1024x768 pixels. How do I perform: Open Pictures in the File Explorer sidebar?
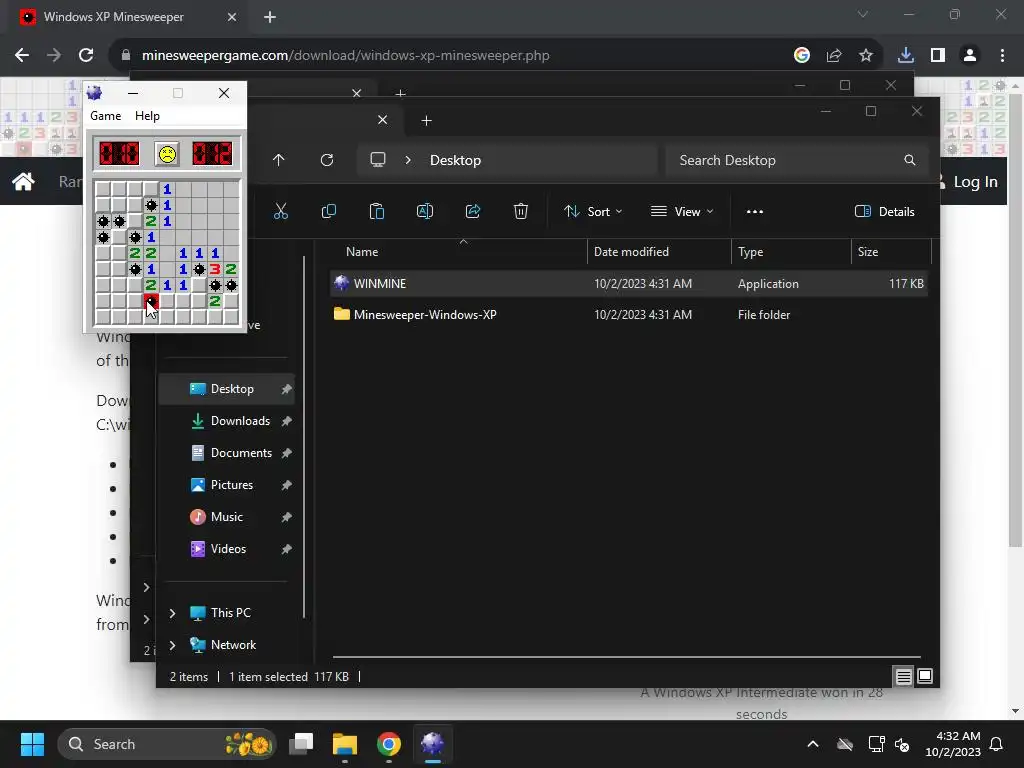[x=226, y=485]
